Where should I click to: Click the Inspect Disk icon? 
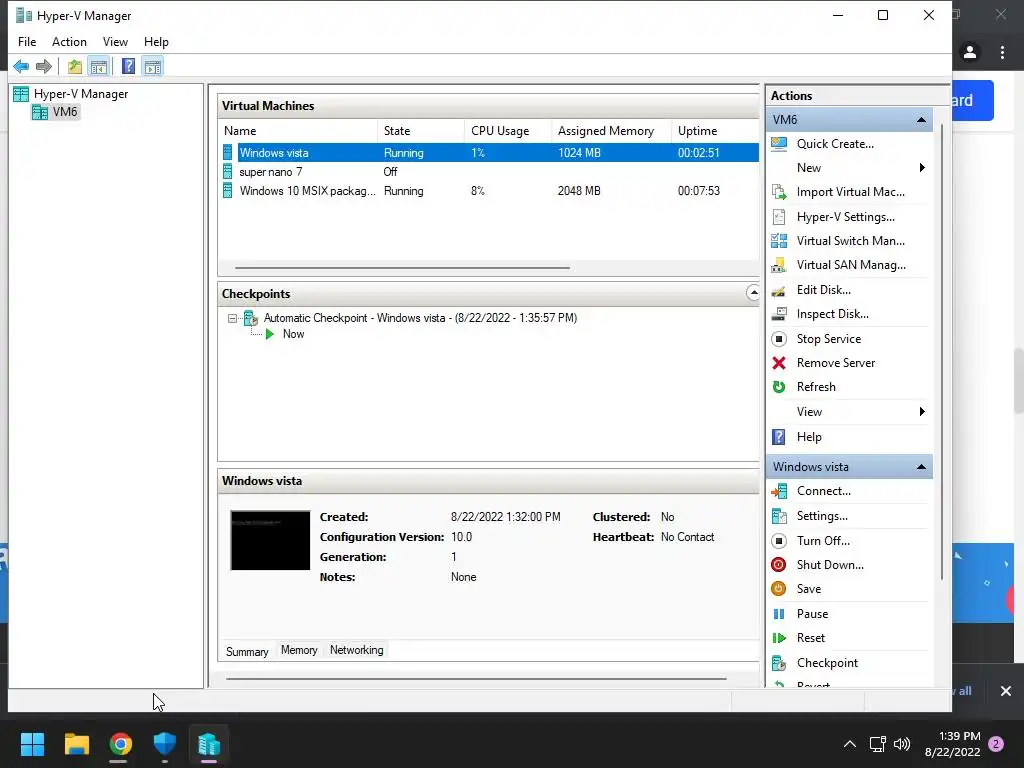tap(779, 314)
